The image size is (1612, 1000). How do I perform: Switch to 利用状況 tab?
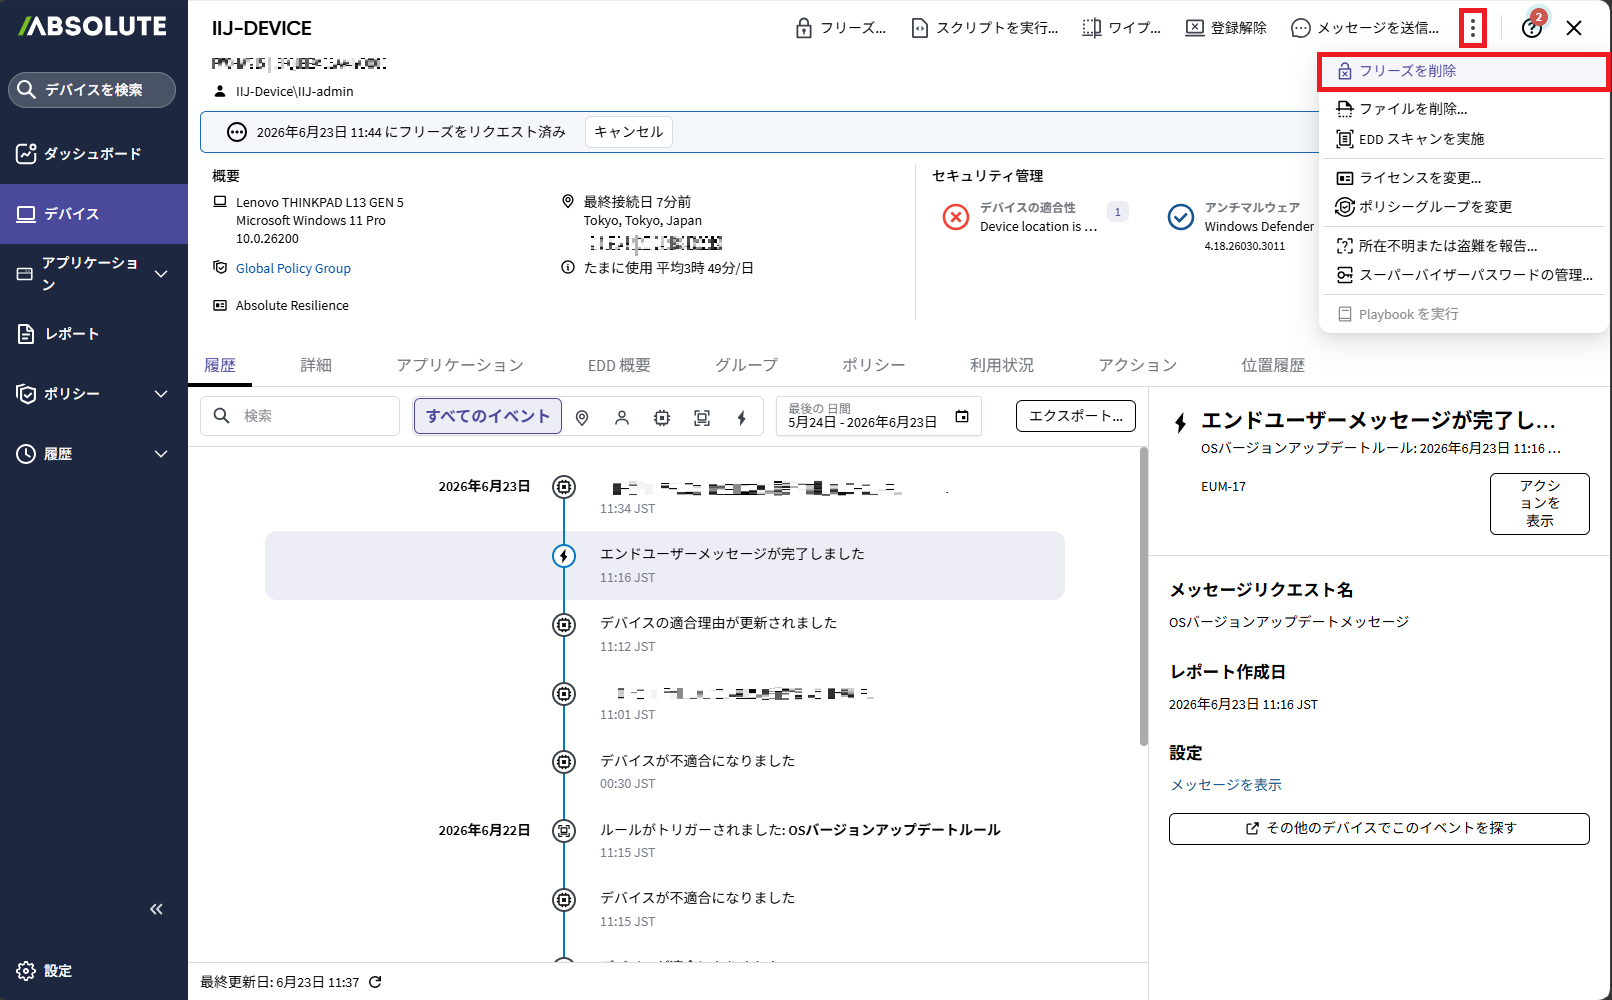pos(1002,366)
